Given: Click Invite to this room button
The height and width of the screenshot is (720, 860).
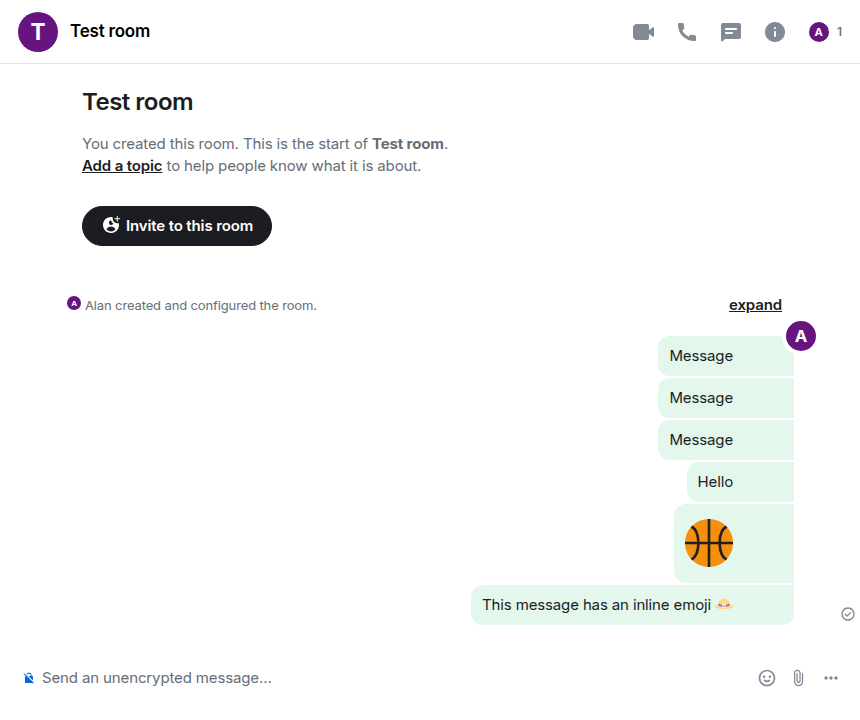Looking at the screenshot, I should coord(177,226).
